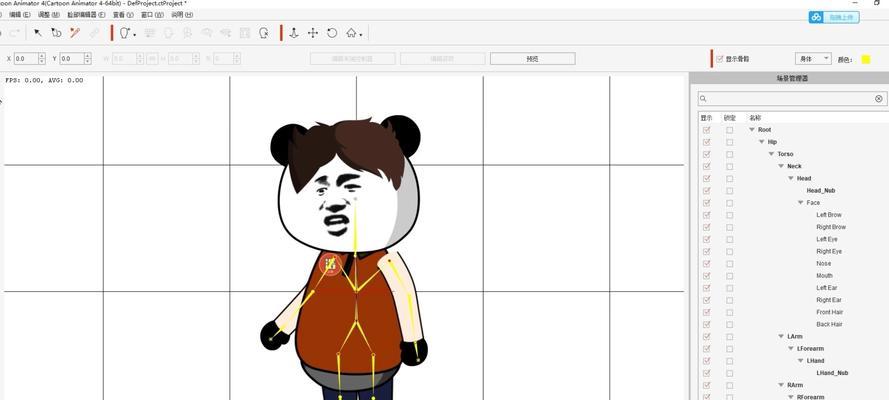Collapse the LForearm tree node
The image size is (889, 400).
(791, 349)
